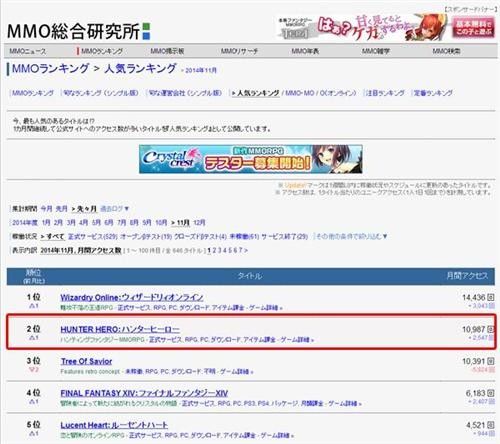Image resolution: width=500 pixels, height=444 pixels.
Task: Filter by サービス終了(29)
Action: (284, 237)
